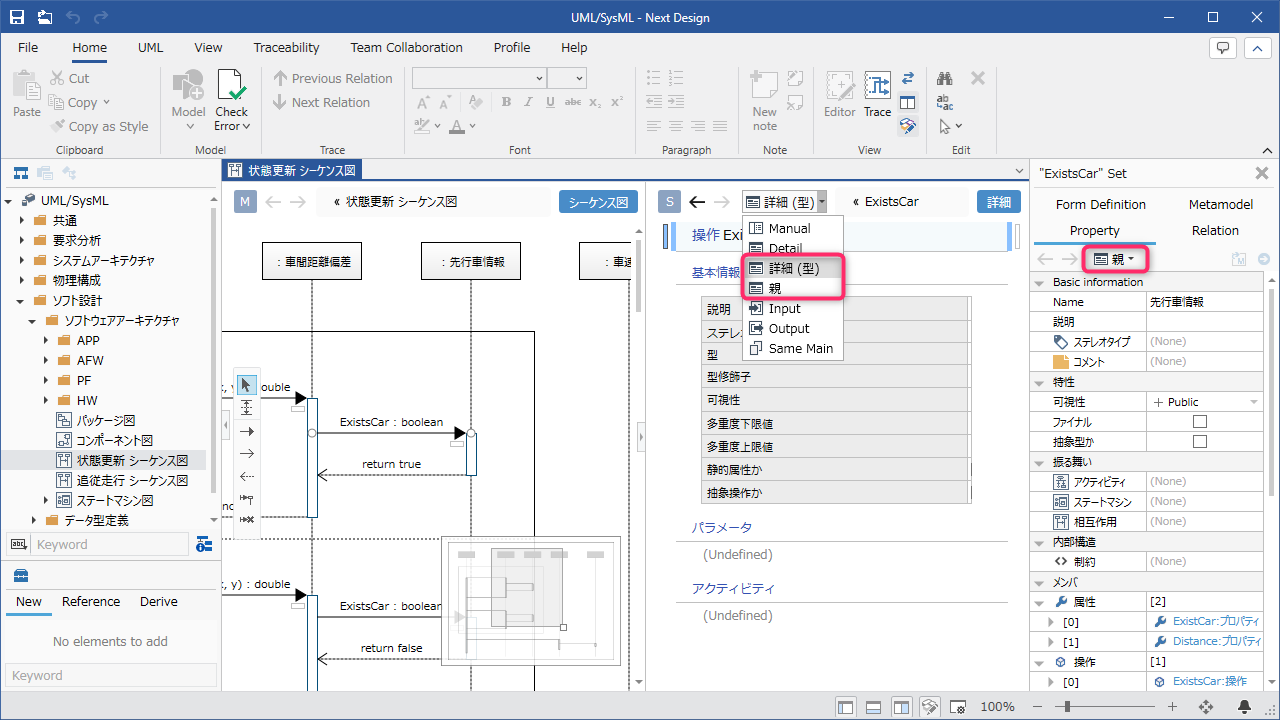Click the Editor view icon in ribbon
The image size is (1280, 720).
839,86
